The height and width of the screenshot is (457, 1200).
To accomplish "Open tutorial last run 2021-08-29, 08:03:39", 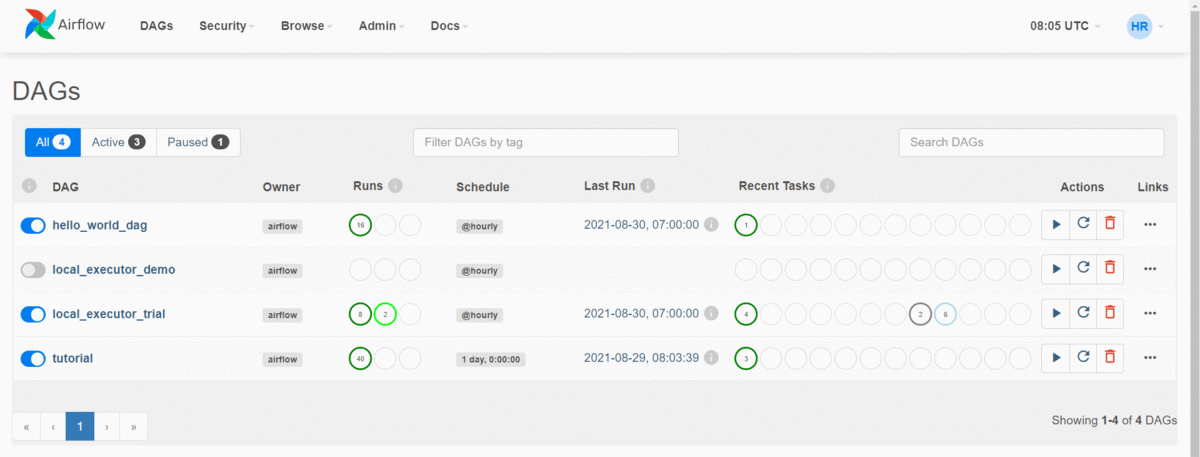I will click(641, 357).
